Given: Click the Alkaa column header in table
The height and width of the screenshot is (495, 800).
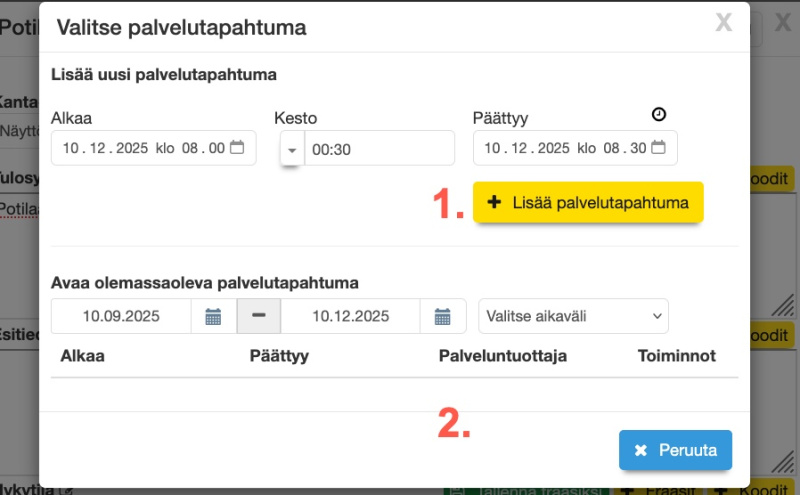Looking at the screenshot, I should 83,356.
